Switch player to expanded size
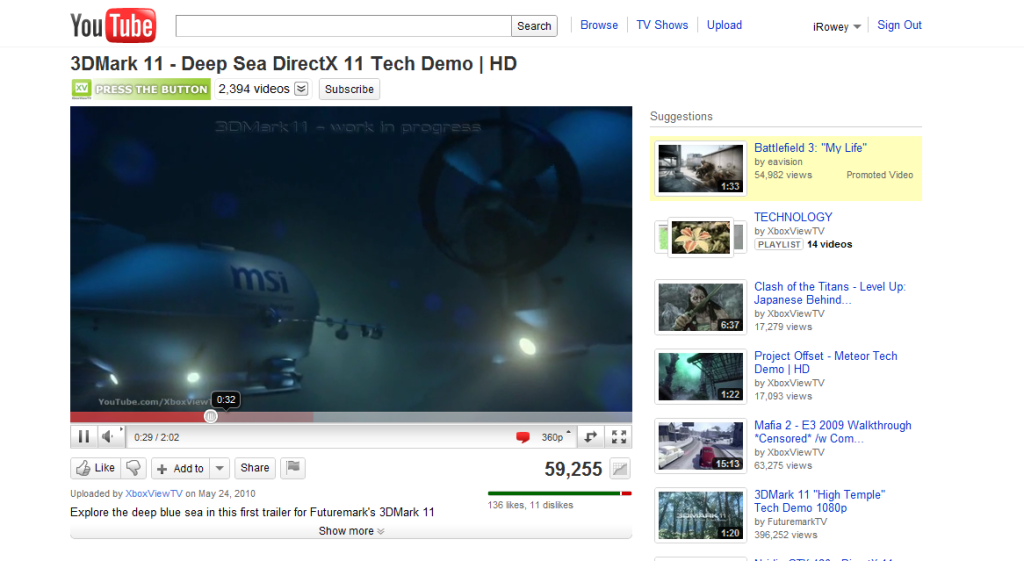 [x=590, y=437]
